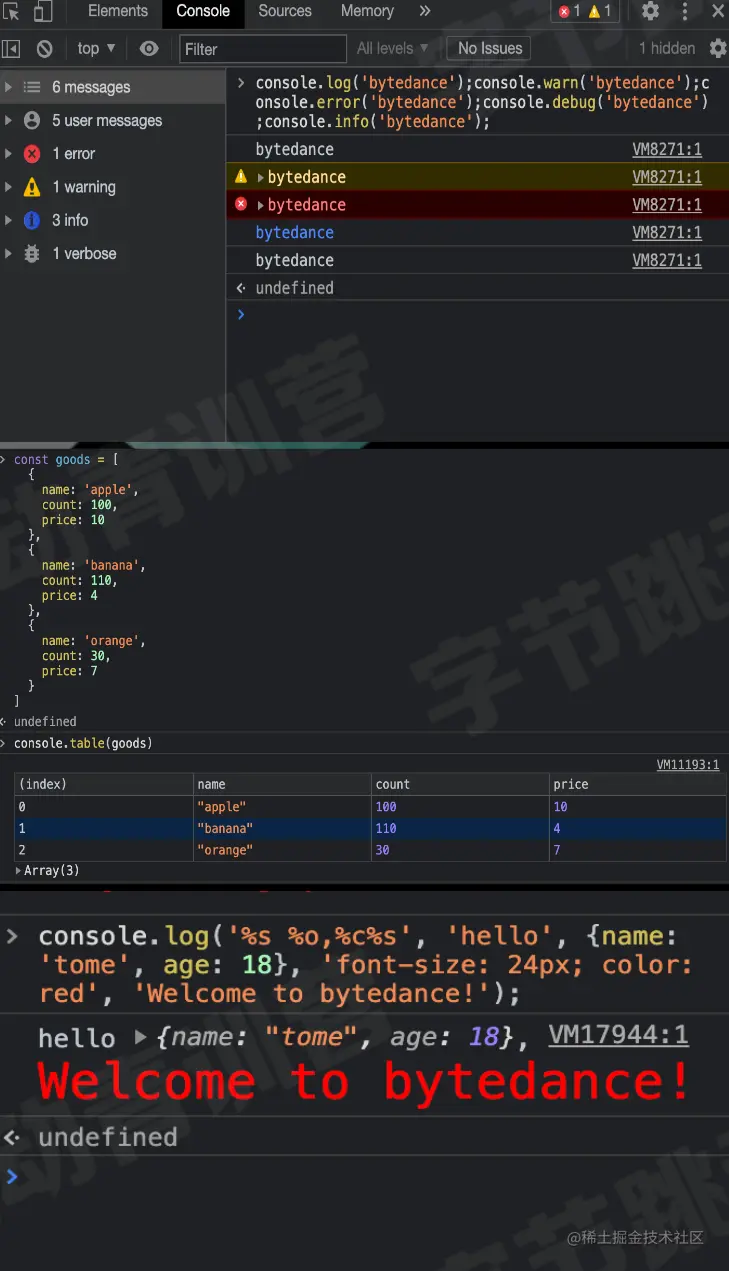This screenshot has width=729, height=1271.
Task: Toggle the live expression eye icon
Action: [149, 48]
